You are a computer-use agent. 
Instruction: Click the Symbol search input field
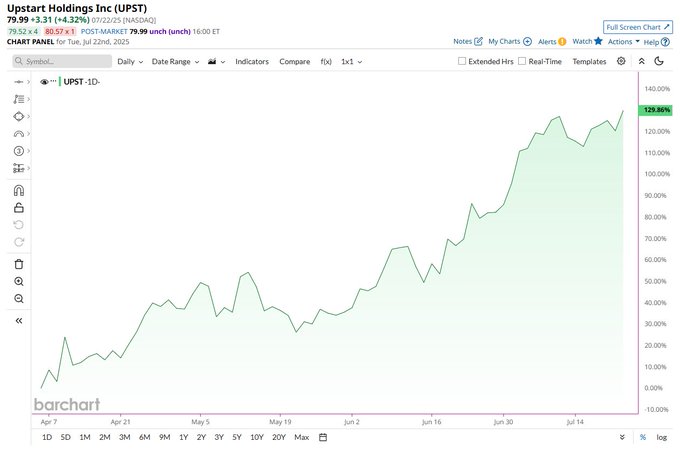(62, 61)
